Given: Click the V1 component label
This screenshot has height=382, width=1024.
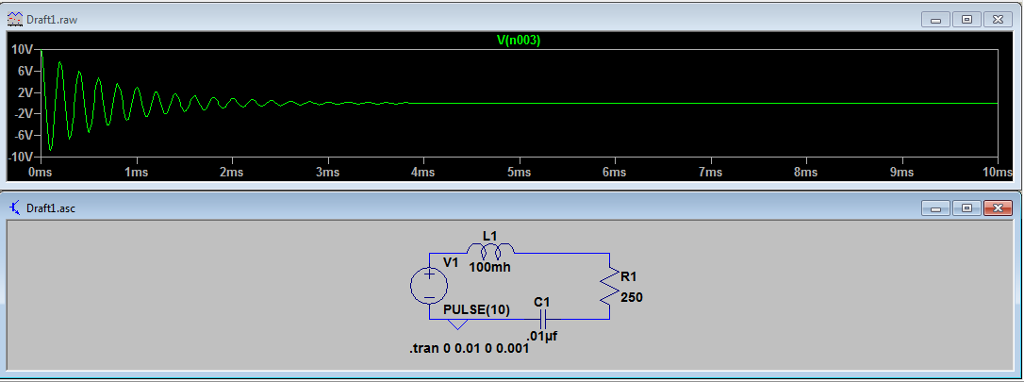Looking at the screenshot, I should pos(451,262).
